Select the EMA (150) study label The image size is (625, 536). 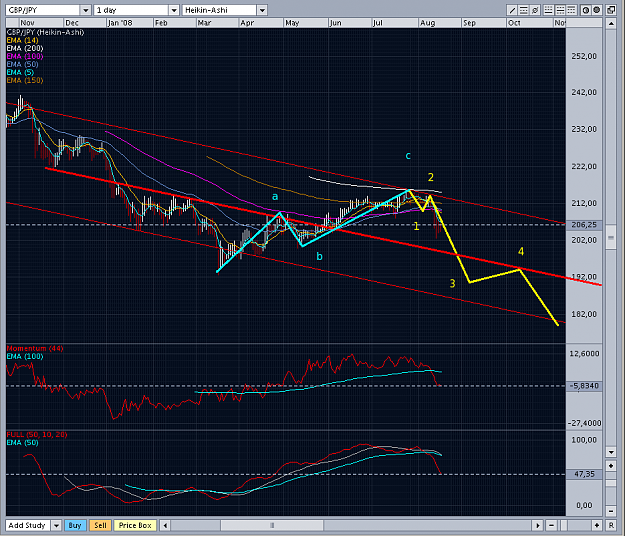click(x=25, y=80)
